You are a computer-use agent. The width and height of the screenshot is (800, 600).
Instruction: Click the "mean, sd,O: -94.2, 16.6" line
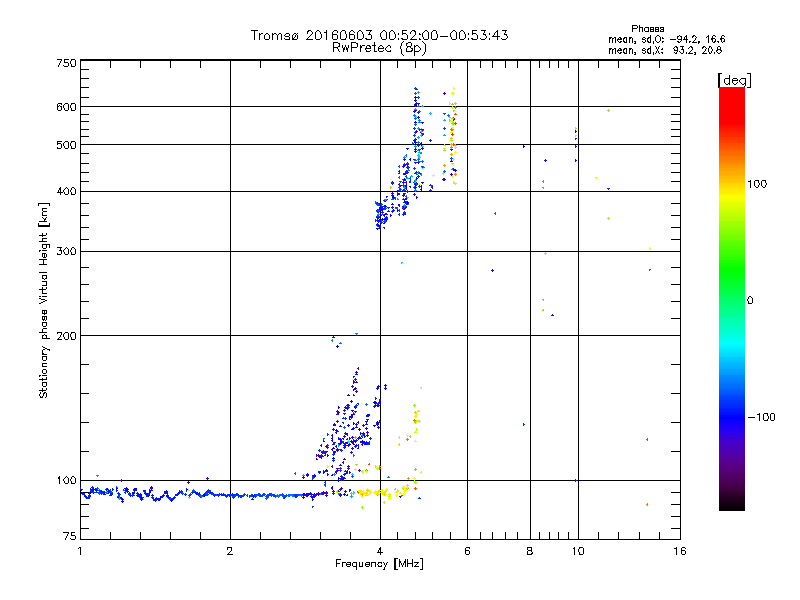[666, 39]
